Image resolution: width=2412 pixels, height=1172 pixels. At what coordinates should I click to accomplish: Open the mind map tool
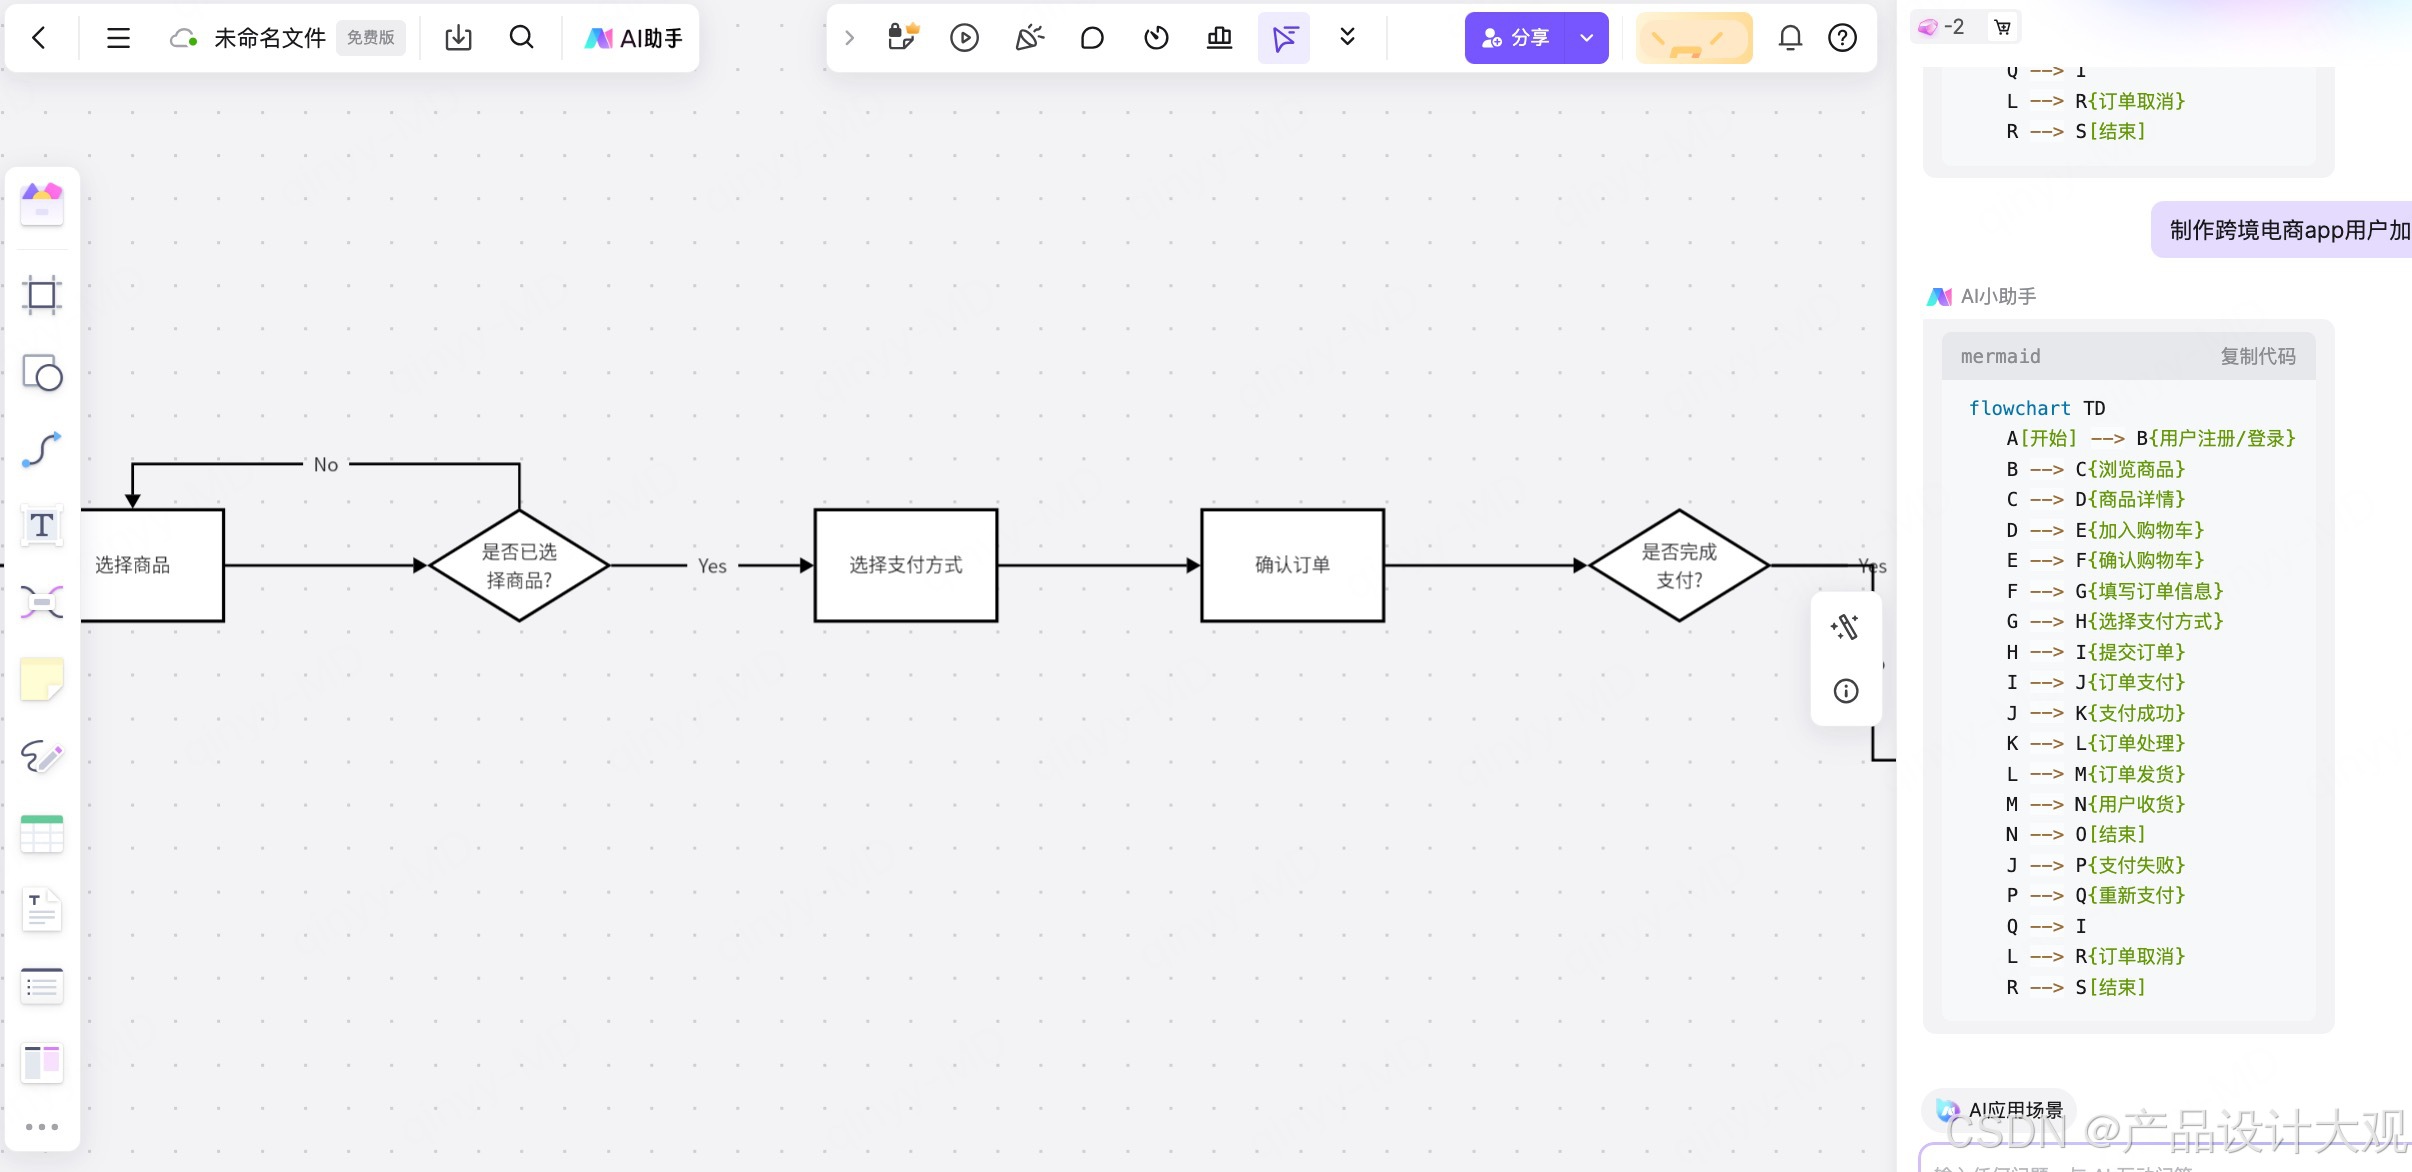pyautogui.click(x=42, y=603)
